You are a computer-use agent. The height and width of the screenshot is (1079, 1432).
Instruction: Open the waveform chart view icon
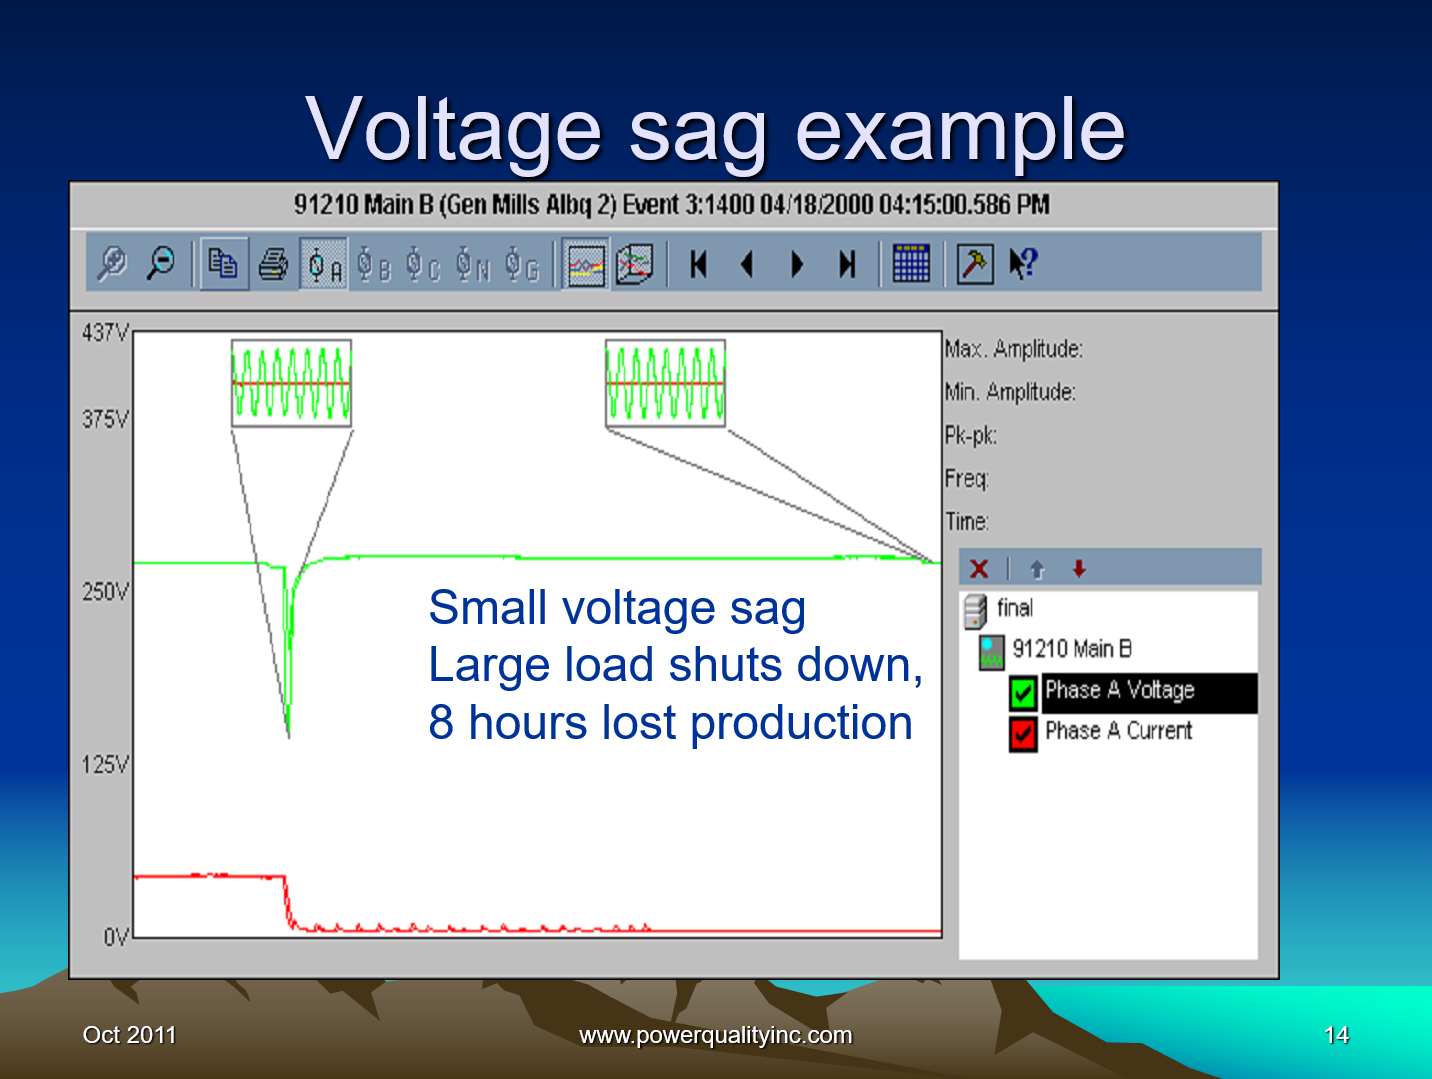(585, 263)
